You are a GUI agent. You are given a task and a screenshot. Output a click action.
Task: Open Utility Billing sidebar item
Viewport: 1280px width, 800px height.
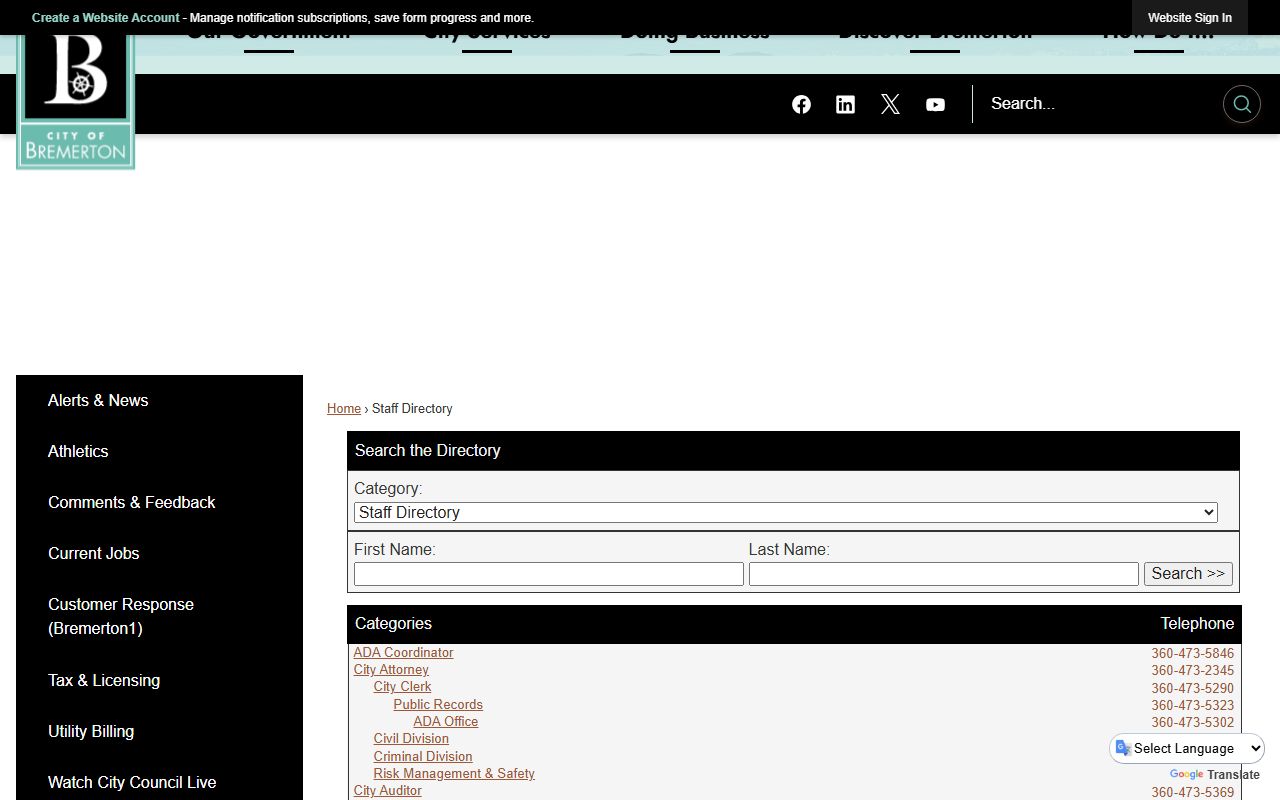point(91,731)
